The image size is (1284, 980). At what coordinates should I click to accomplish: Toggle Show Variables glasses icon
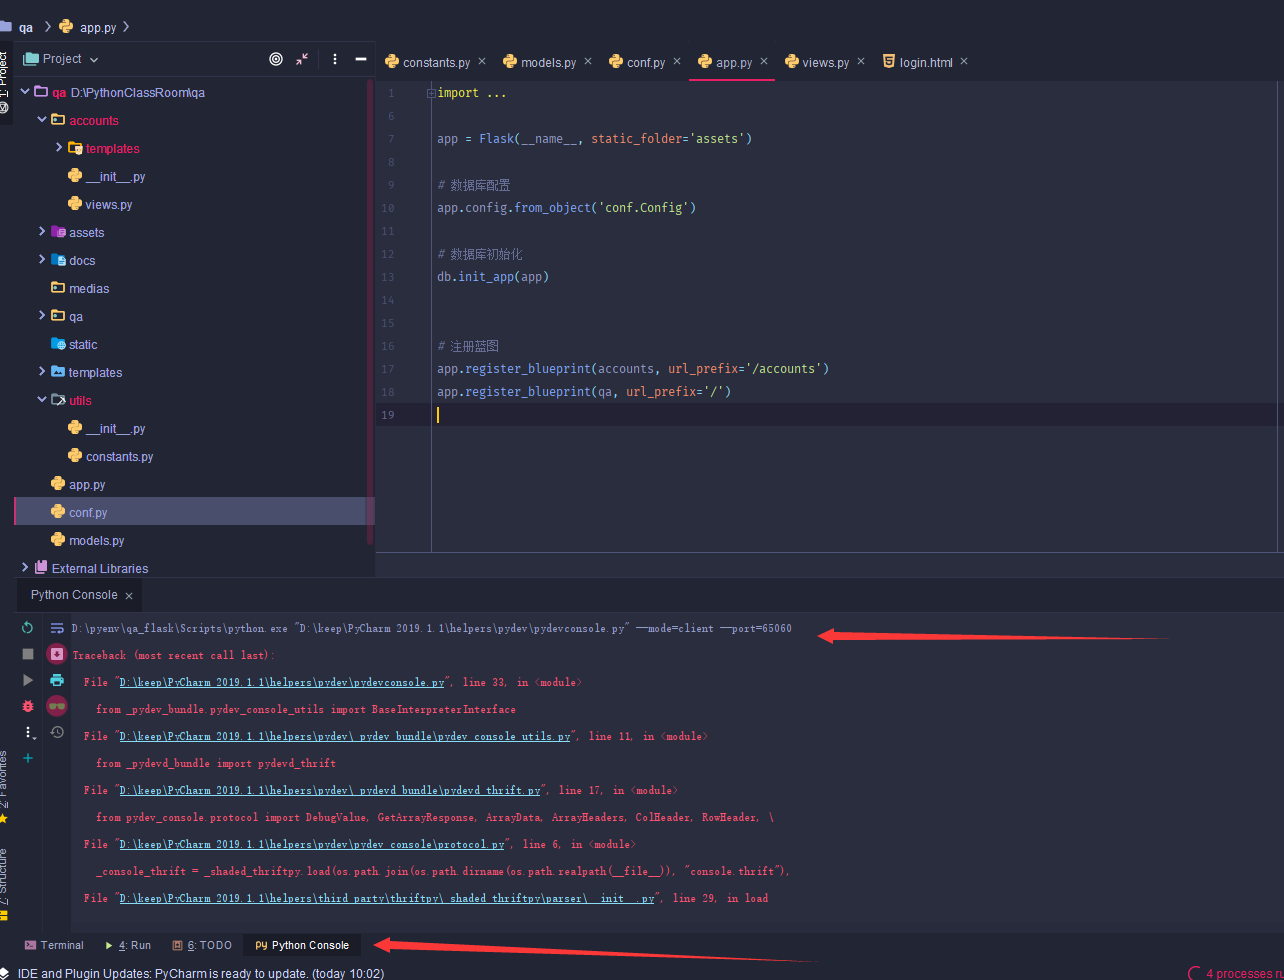(57, 706)
